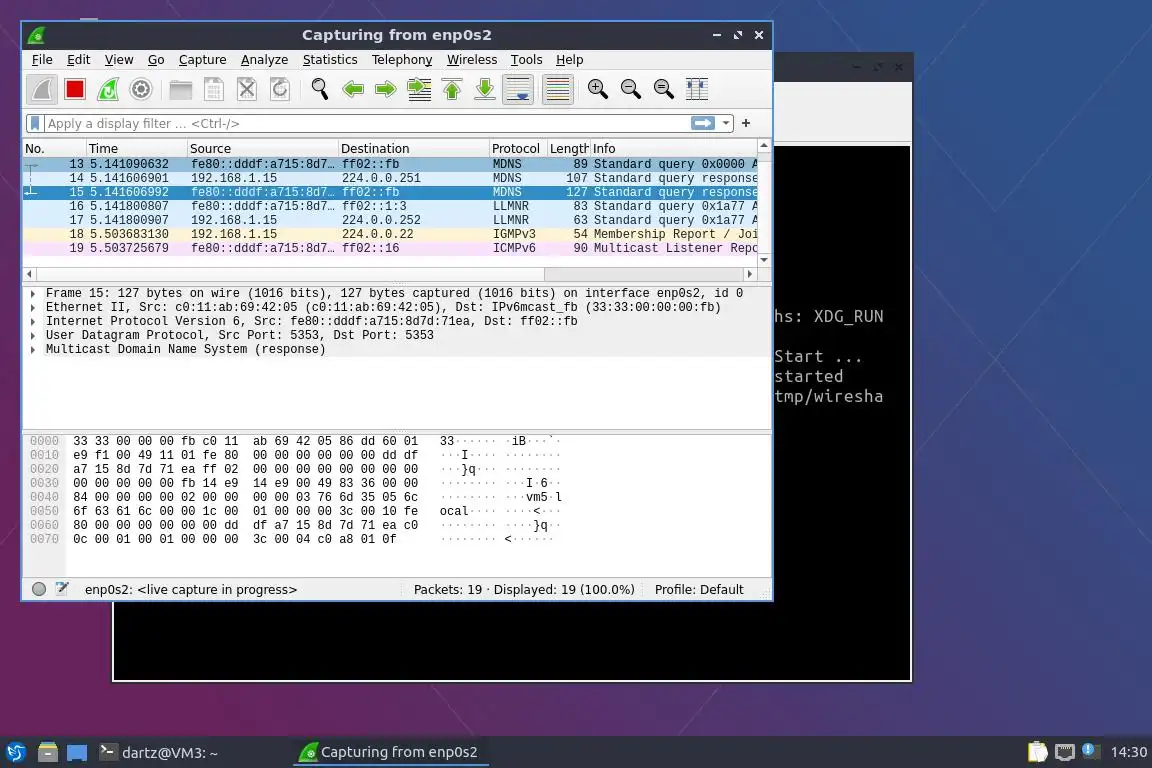Open the Telephony menu
Image resolution: width=1152 pixels, height=768 pixels.
point(402,60)
